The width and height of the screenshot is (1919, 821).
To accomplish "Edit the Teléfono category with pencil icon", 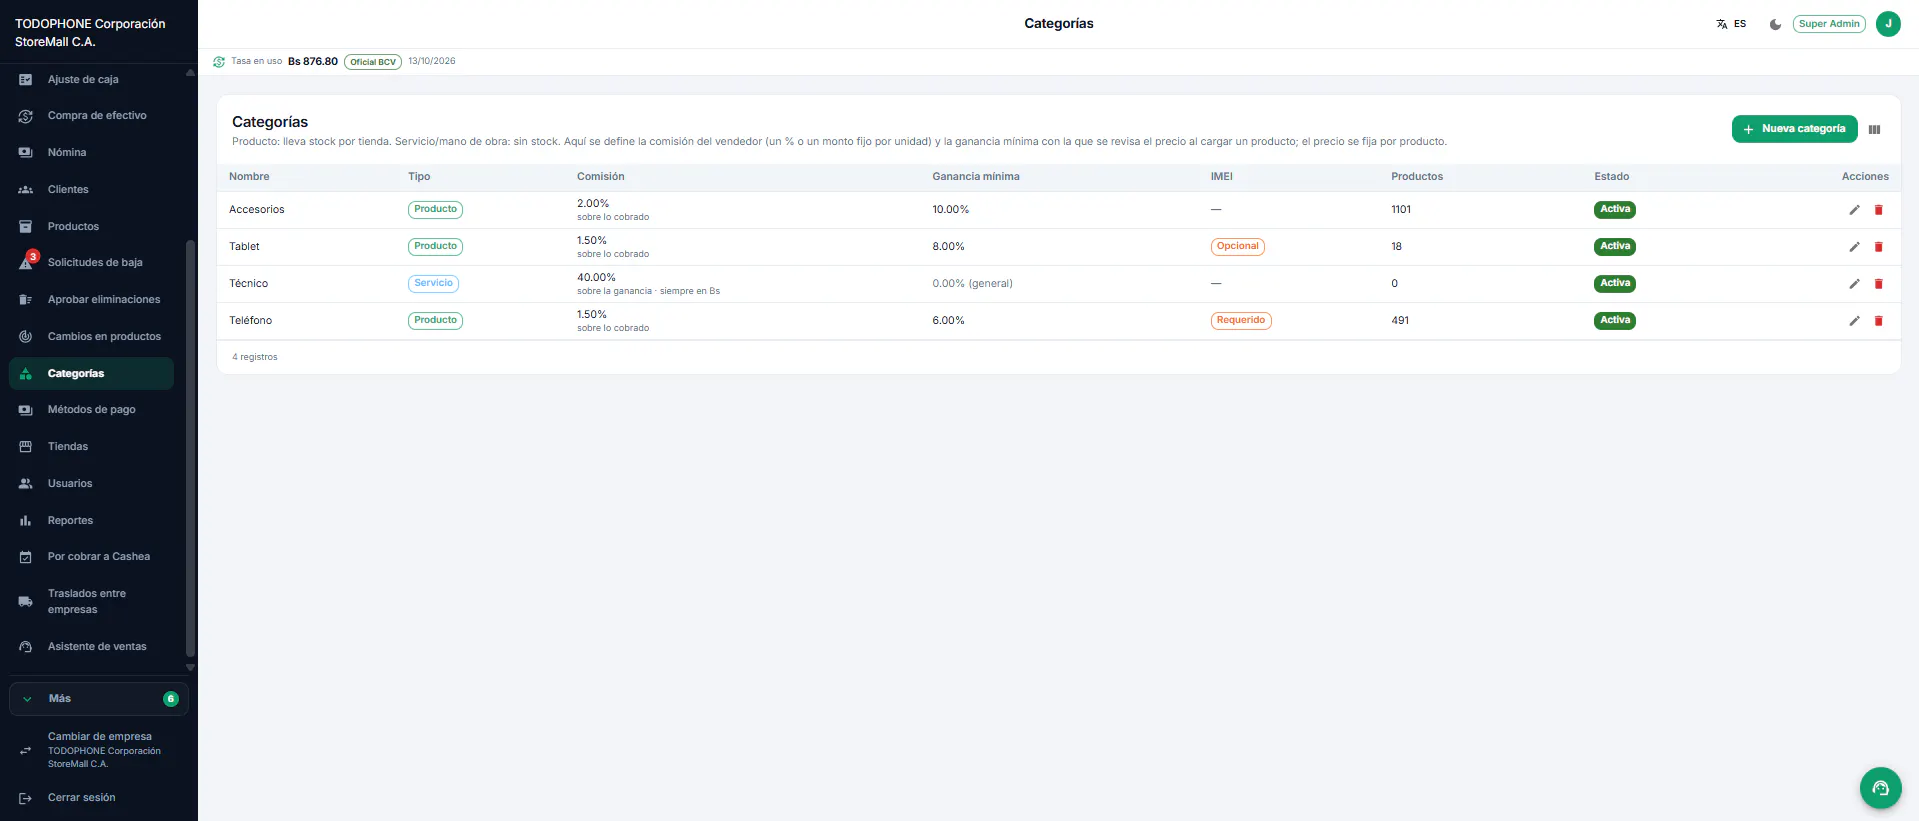I will (x=1854, y=321).
